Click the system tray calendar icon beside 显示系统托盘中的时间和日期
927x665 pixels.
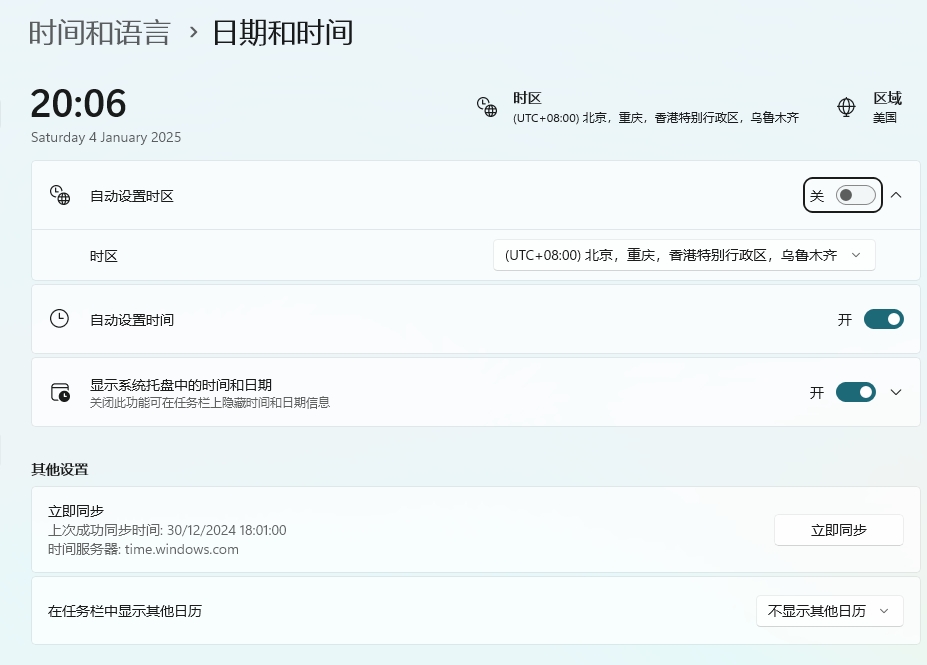pos(58,392)
